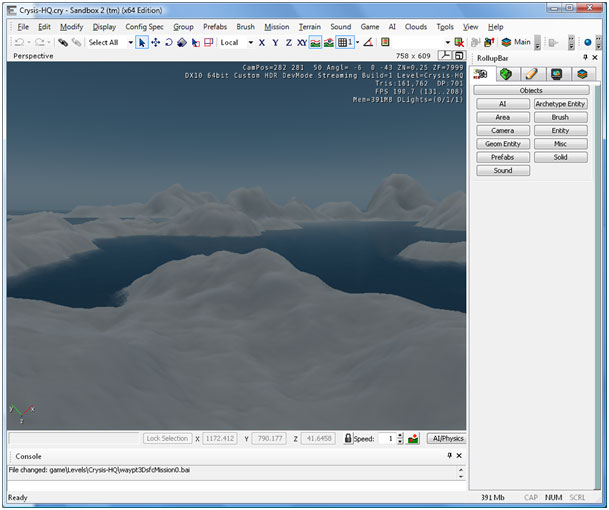Activate the Rotate tool
Viewport: 609px width, 510px height.
(169, 42)
